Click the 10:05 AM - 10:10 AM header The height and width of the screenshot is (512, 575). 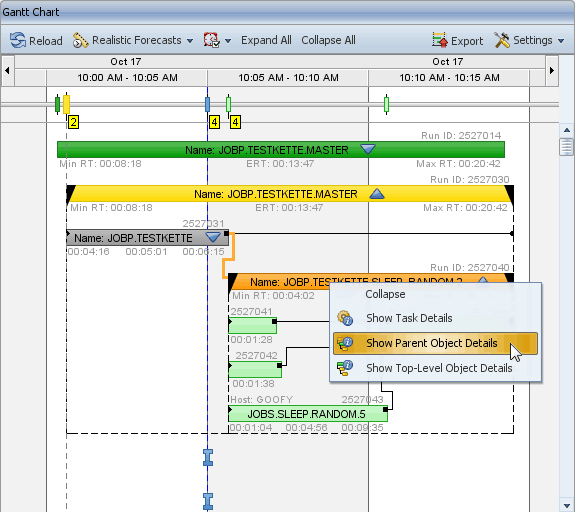(288, 78)
